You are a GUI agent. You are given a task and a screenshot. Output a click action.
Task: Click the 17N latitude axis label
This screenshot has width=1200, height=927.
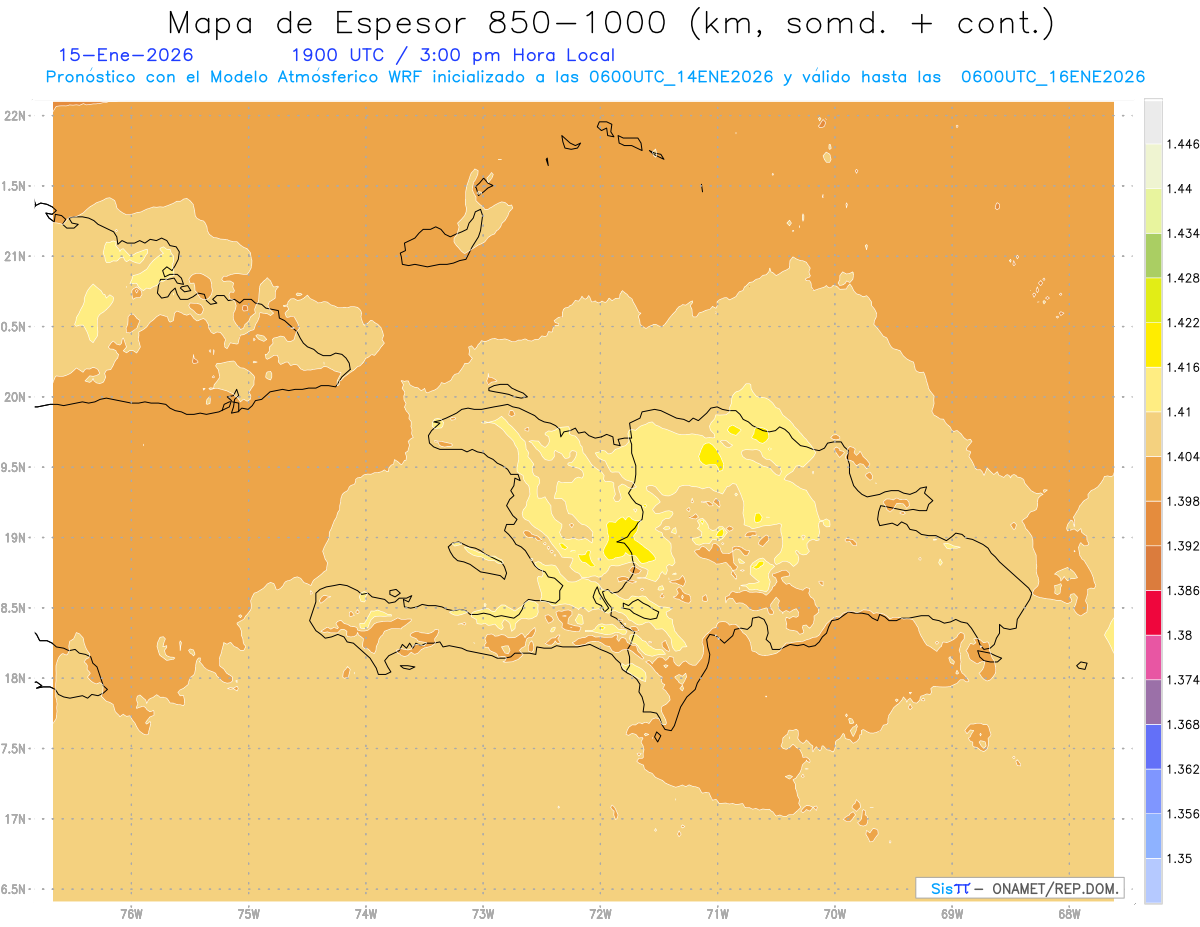coord(14,819)
